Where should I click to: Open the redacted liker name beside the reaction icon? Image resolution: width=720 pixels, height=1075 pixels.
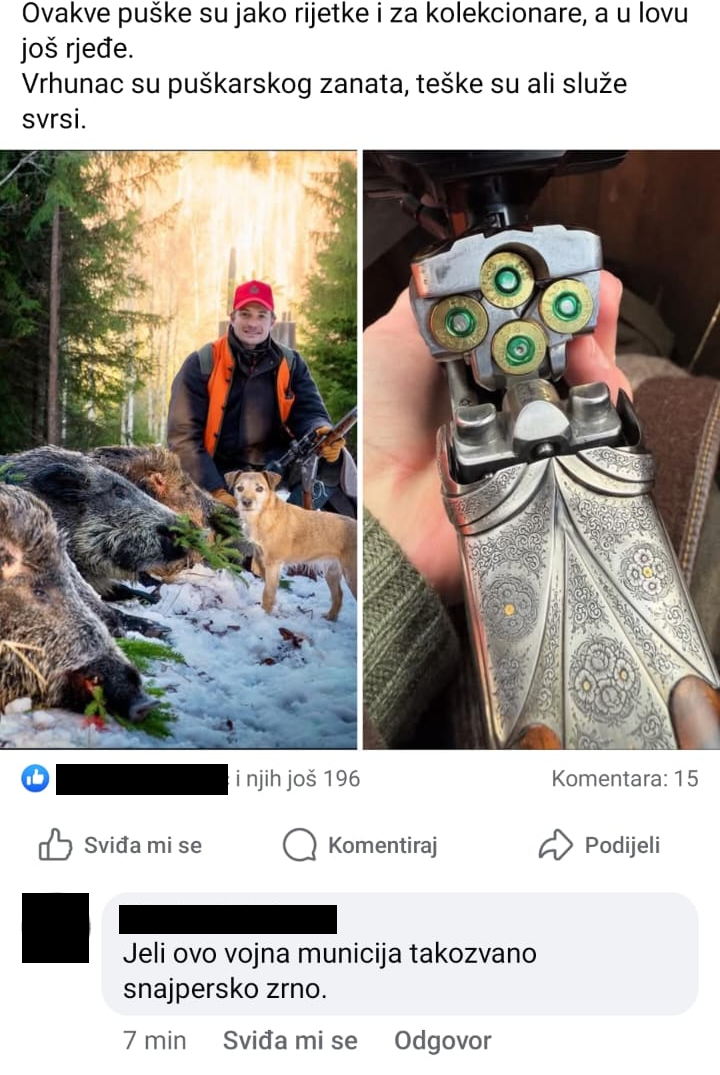(x=142, y=780)
